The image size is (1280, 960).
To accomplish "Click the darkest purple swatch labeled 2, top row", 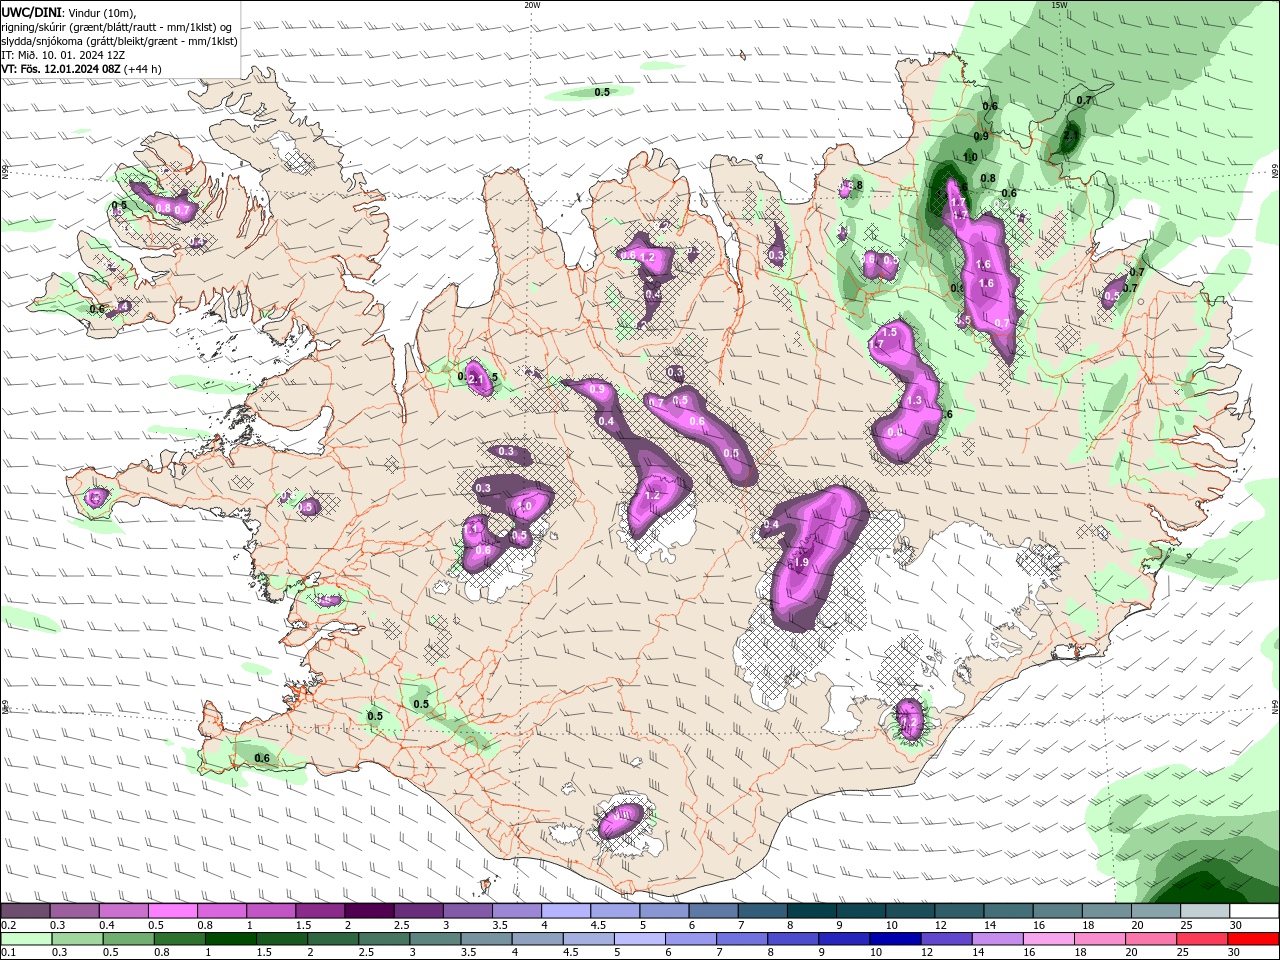I will coord(369,911).
